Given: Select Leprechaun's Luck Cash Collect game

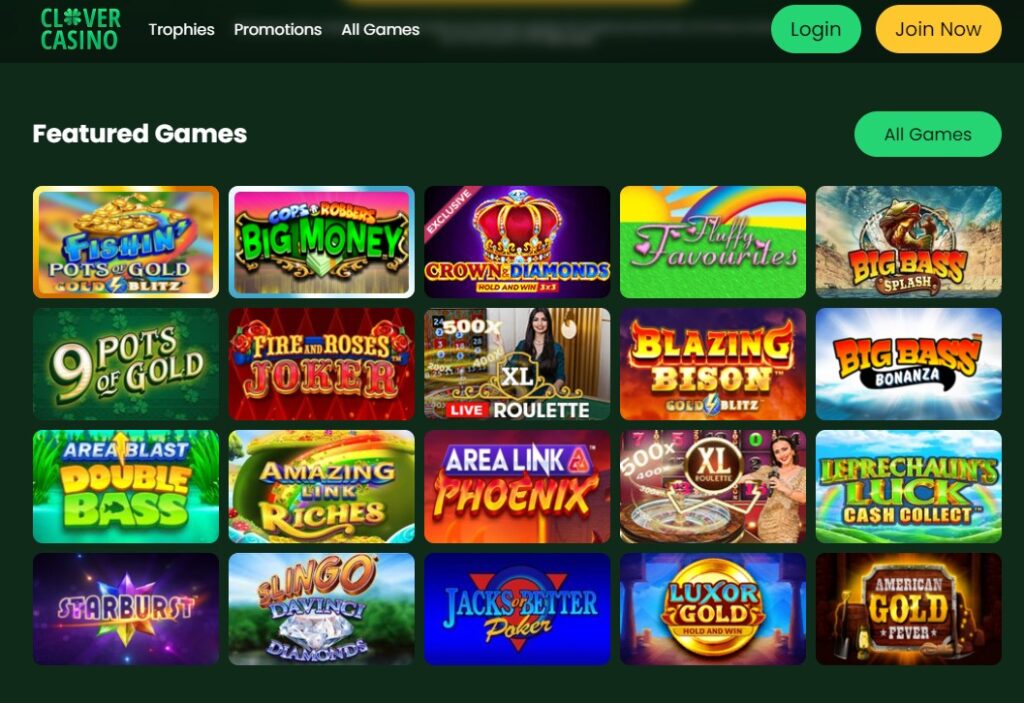Looking at the screenshot, I should 908,486.
